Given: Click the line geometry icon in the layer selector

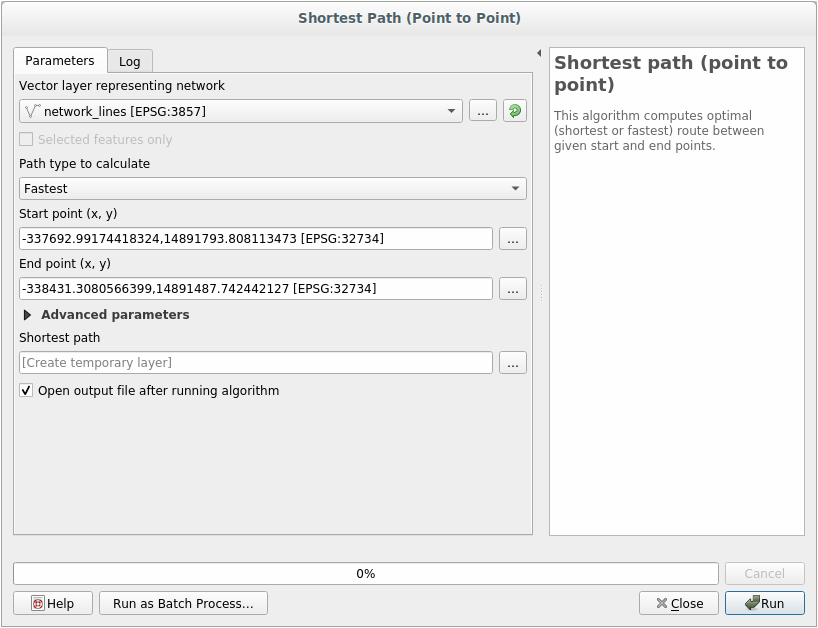Looking at the screenshot, I should tap(31, 110).
